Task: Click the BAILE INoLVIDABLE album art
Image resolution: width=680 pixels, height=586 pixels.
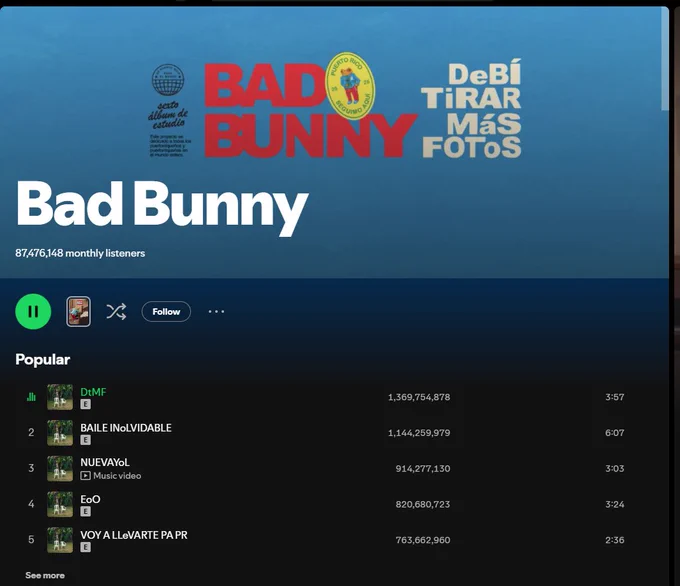Action: [60, 432]
